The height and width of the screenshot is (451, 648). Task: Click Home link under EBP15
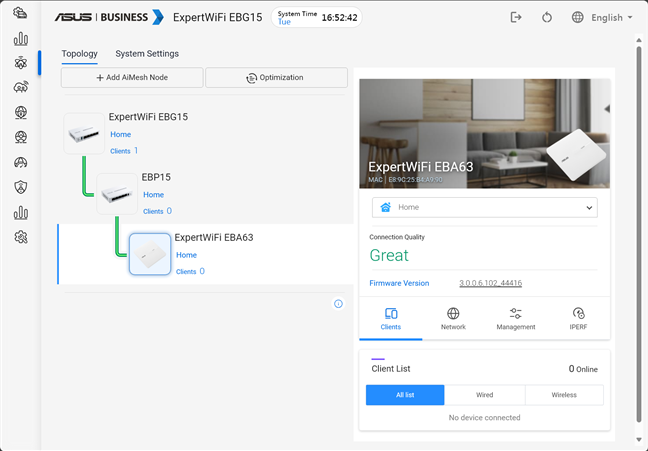click(153, 195)
